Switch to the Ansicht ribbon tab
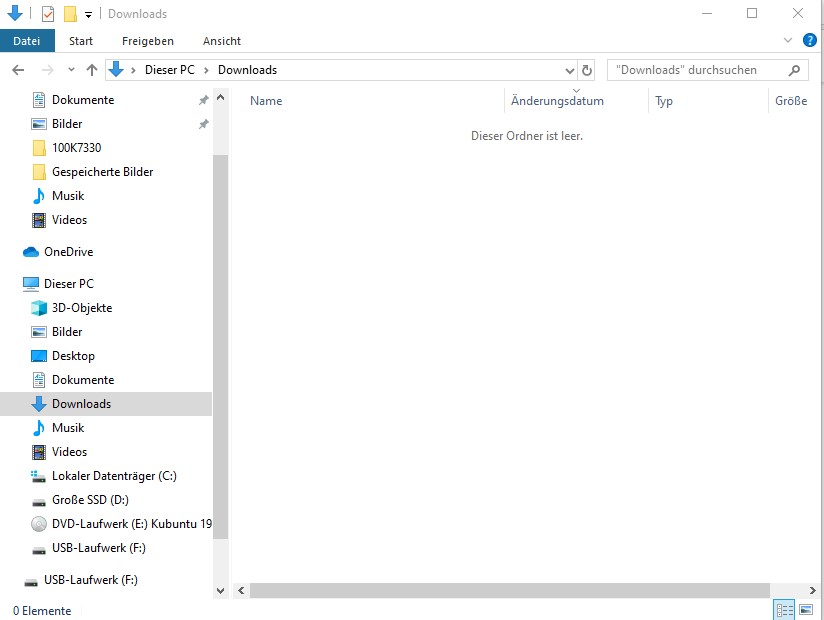Viewport: 824px width, 620px height. click(222, 41)
